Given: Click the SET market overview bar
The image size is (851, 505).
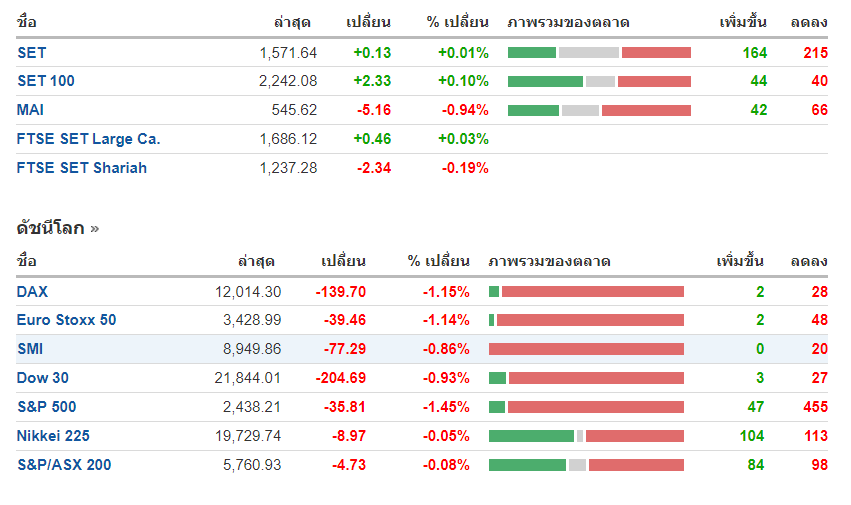Looking at the screenshot, I should 599,53.
